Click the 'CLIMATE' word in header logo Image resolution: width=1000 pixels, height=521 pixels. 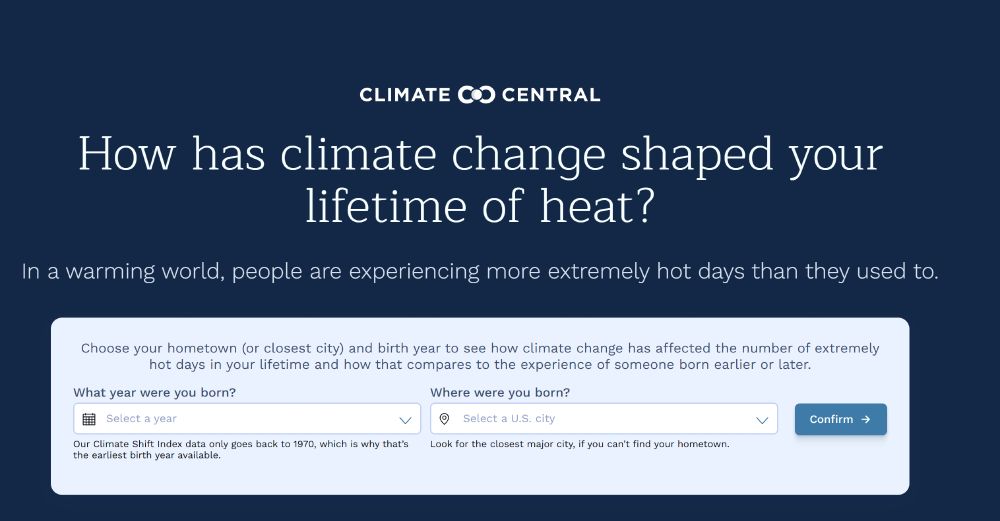(405, 95)
